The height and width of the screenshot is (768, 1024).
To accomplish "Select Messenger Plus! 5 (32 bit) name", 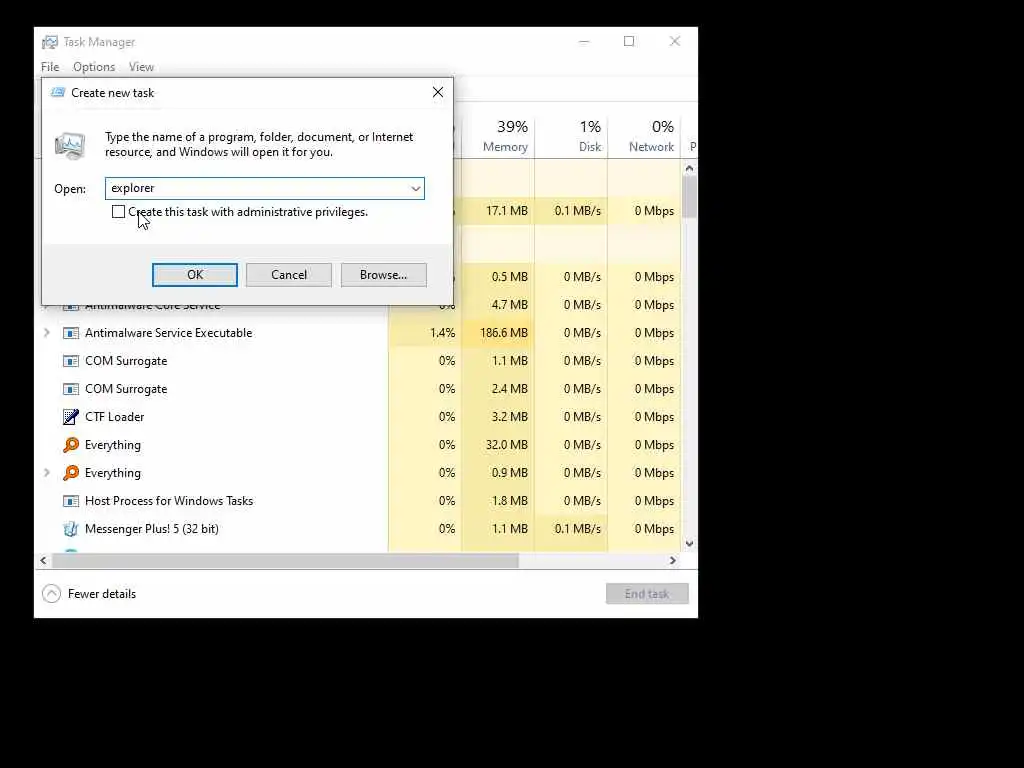I will [x=152, y=529].
